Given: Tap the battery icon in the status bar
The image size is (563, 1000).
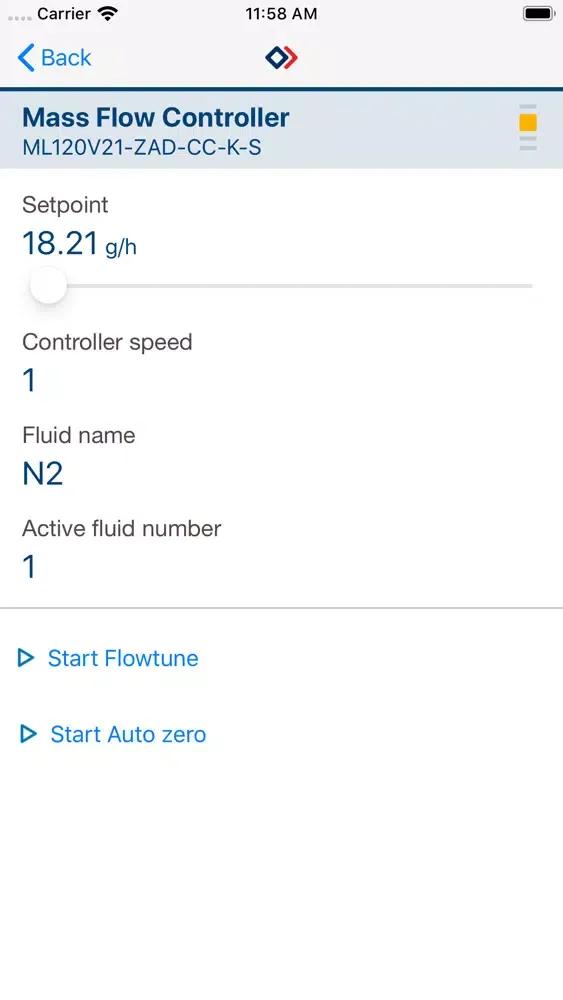Looking at the screenshot, I should coord(539,13).
